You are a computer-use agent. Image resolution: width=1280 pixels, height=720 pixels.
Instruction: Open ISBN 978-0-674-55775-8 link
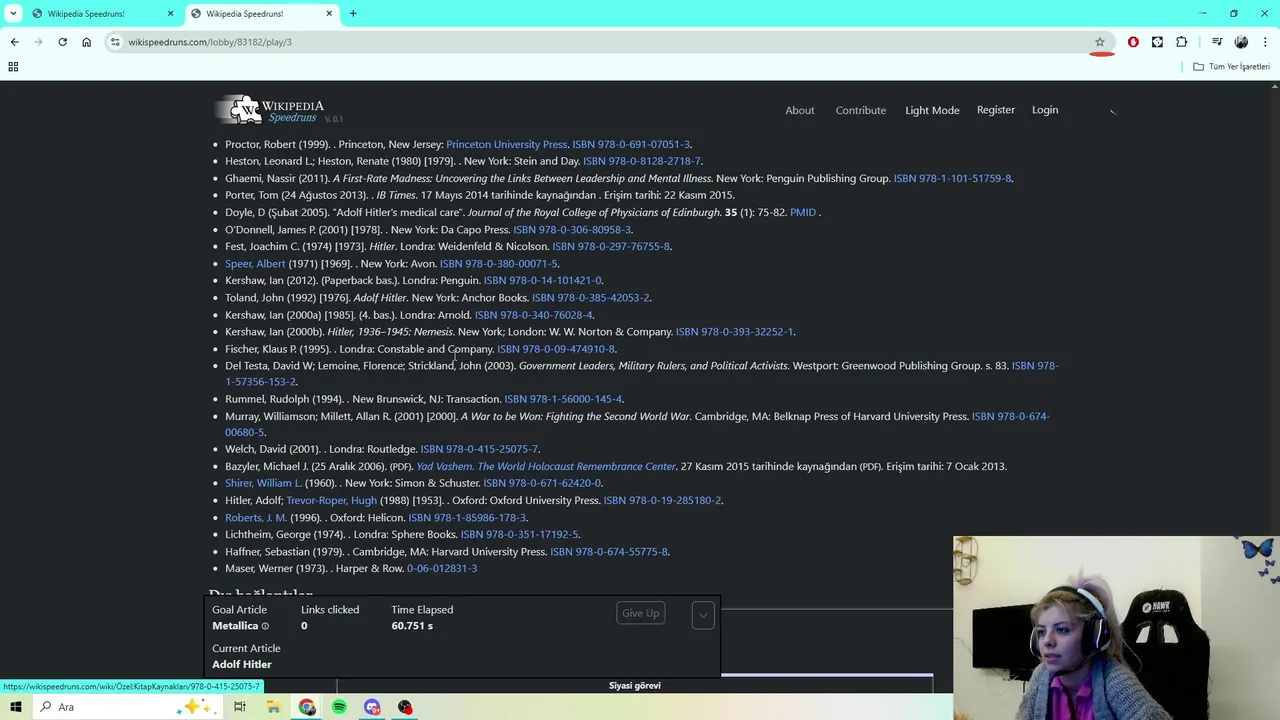pyautogui.click(x=609, y=552)
